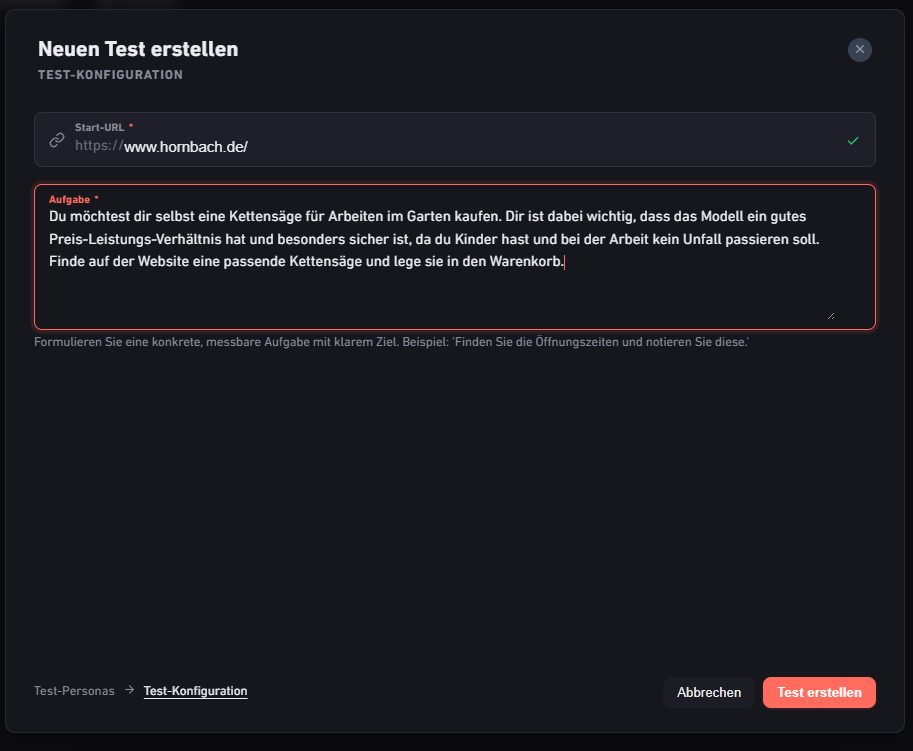This screenshot has height=751, width=913.
Task: Click the Aufgabe textarea resize handle
Action: click(x=831, y=316)
